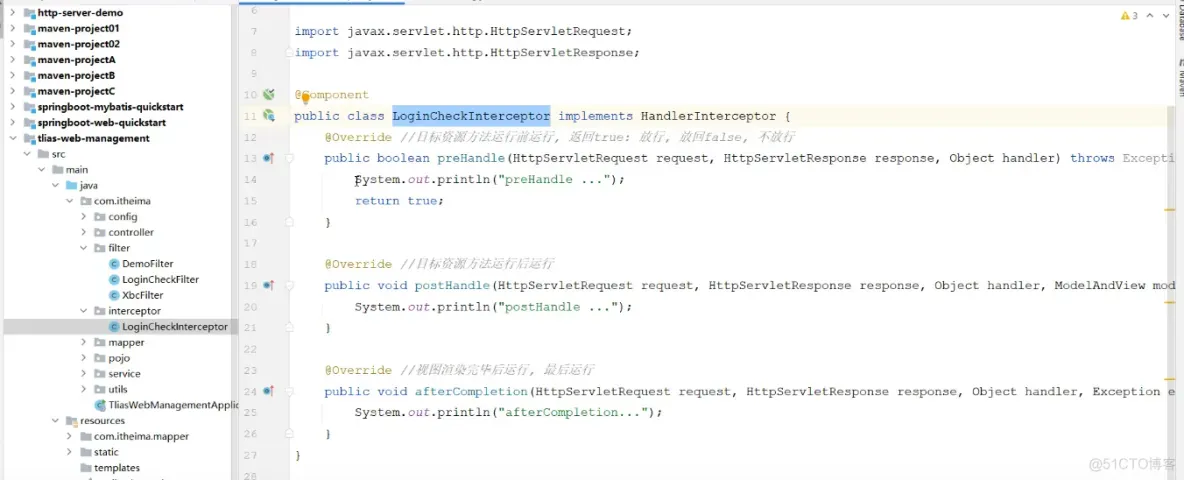Click the templates folder icon
This screenshot has width=1184, height=480.
click(x=86, y=467)
